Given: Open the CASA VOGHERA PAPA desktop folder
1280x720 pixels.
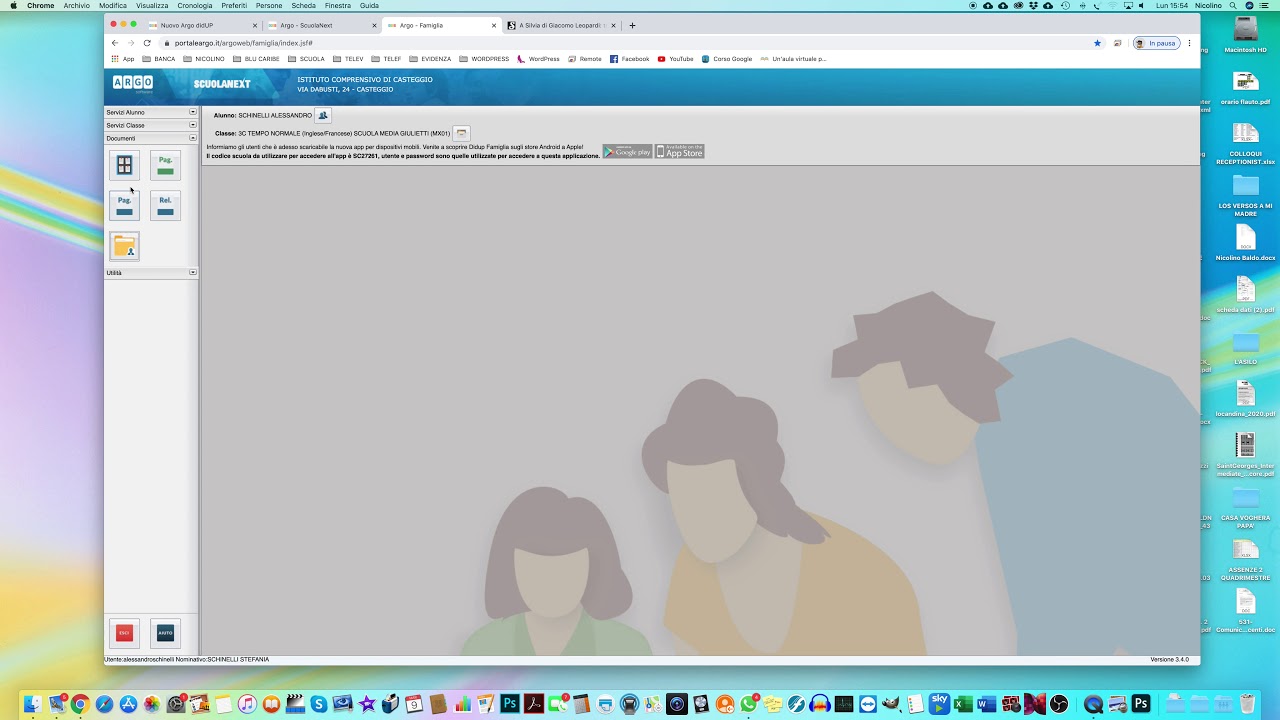Looking at the screenshot, I should (x=1245, y=507).
